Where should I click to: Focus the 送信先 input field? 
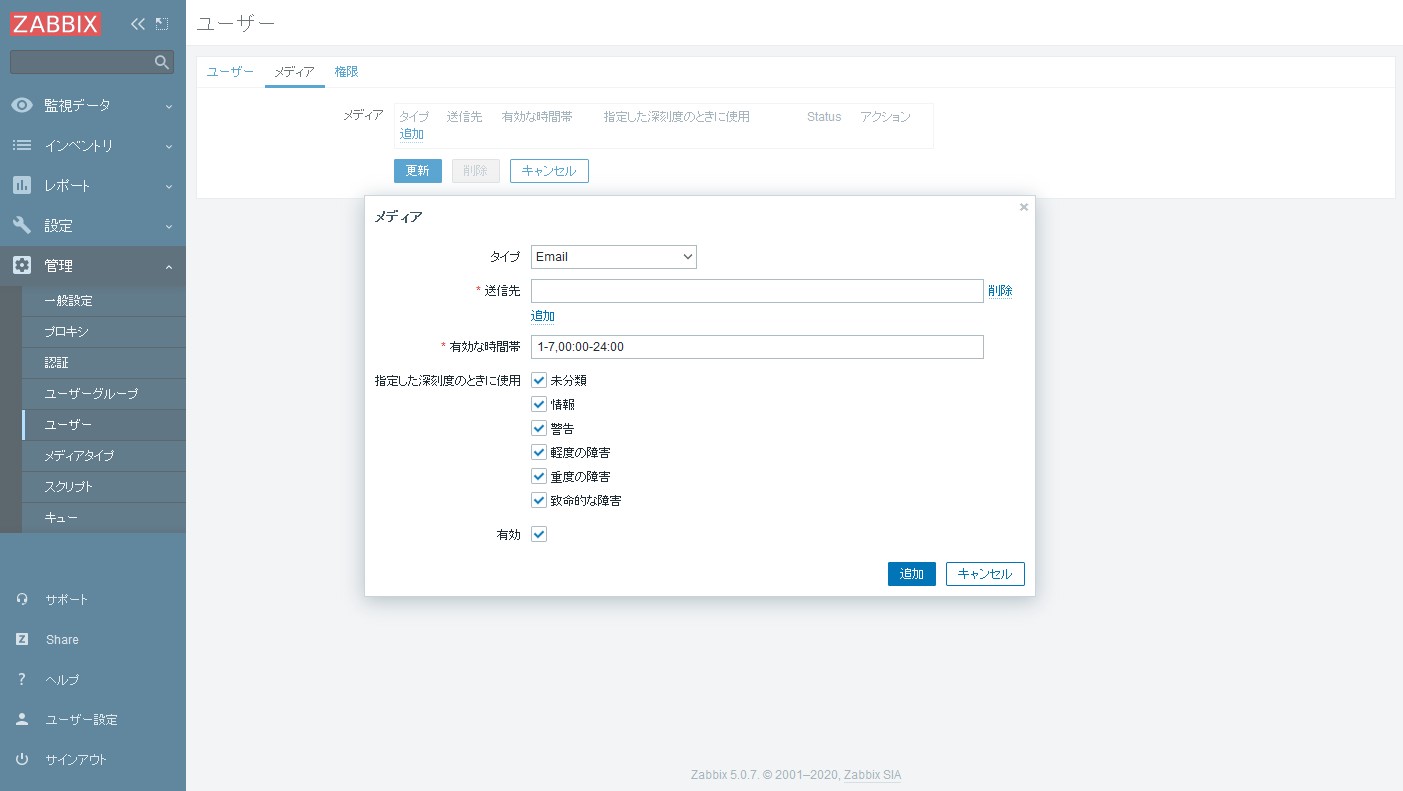757,291
